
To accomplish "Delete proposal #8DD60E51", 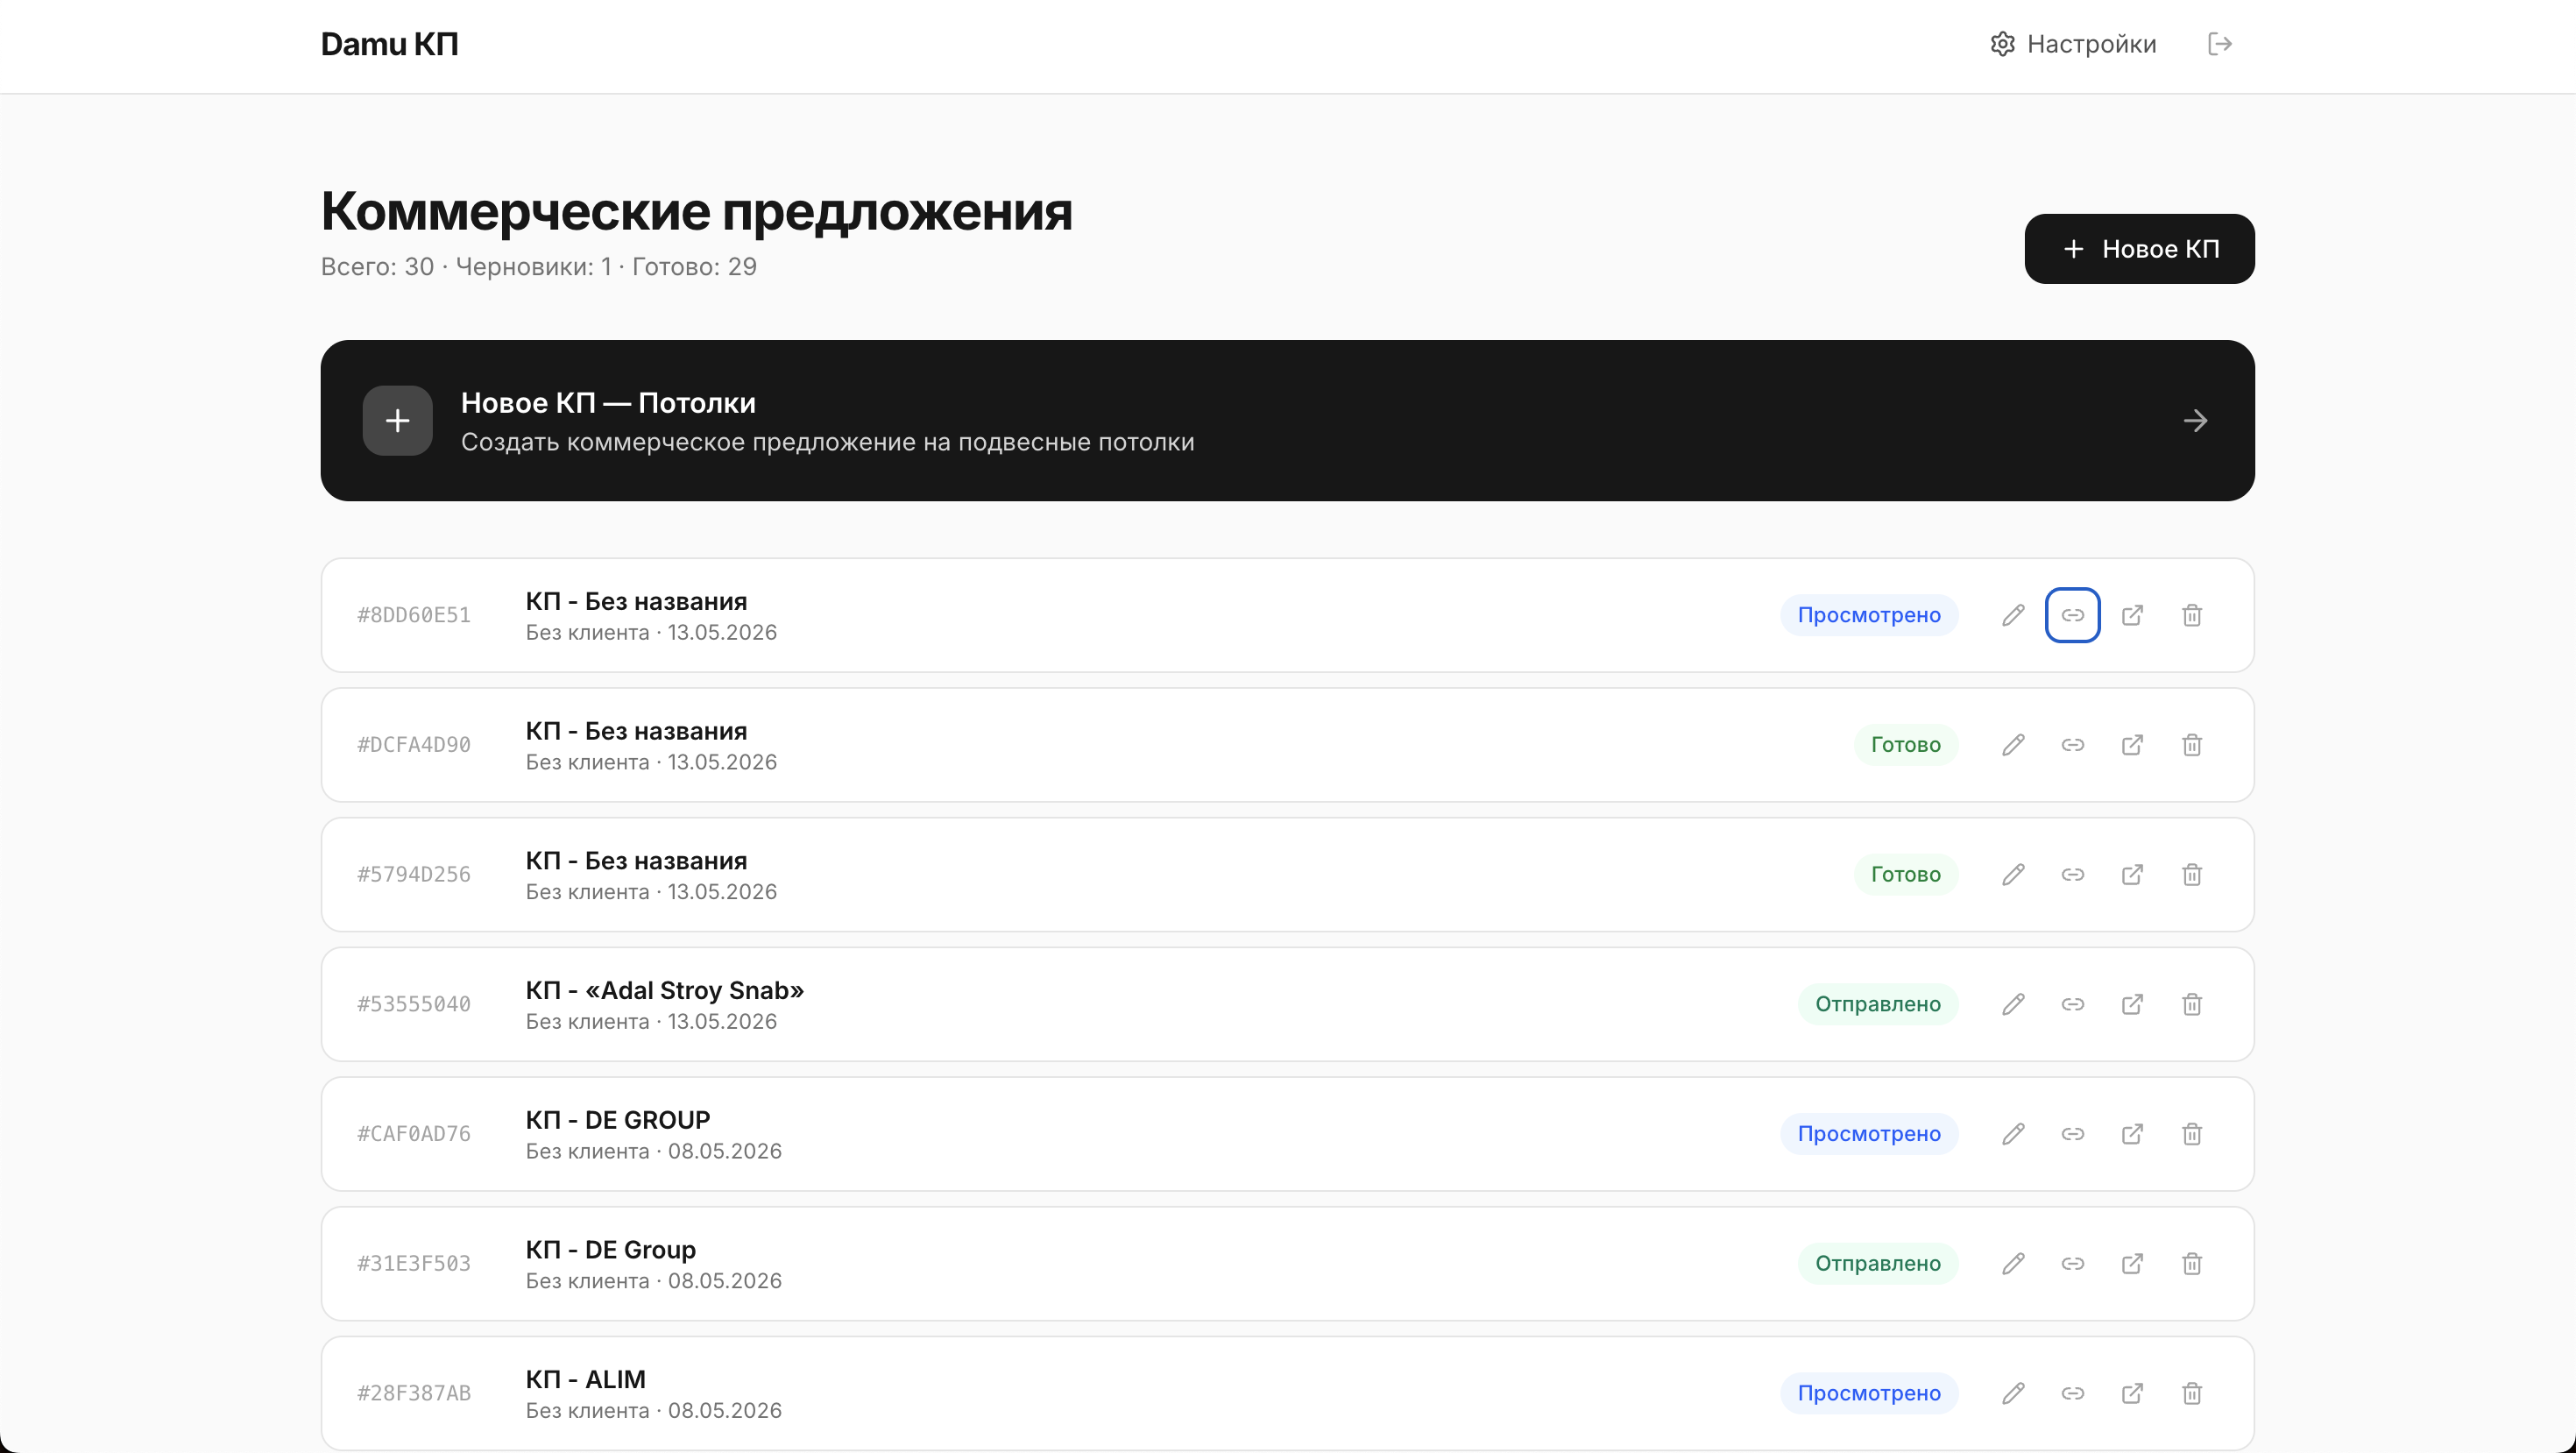I will (2191, 615).
